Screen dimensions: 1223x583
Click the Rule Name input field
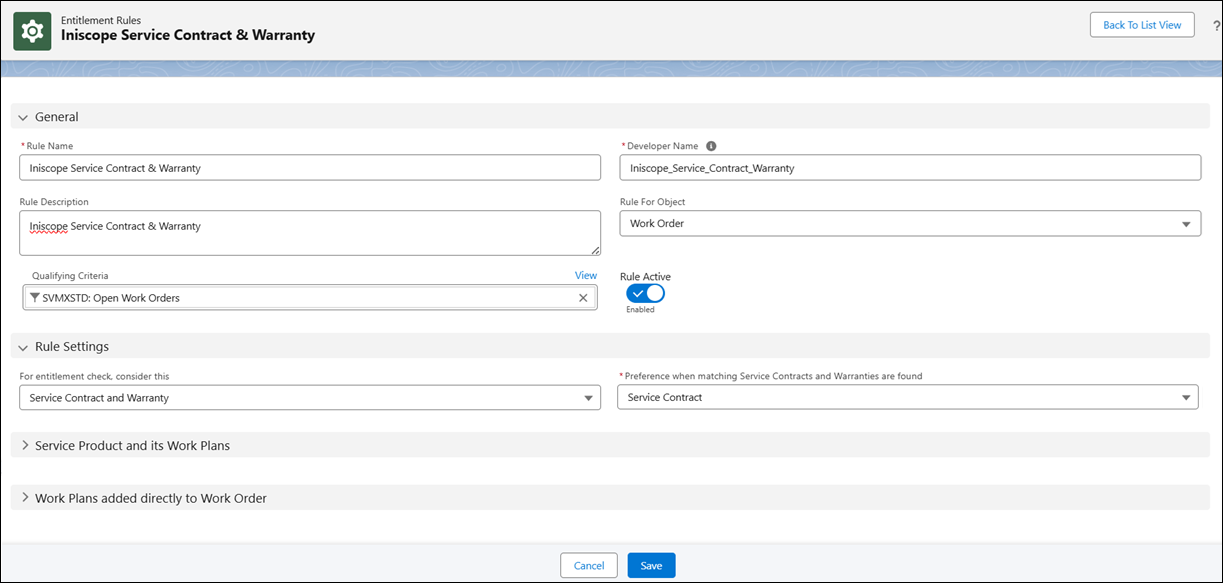point(310,168)
